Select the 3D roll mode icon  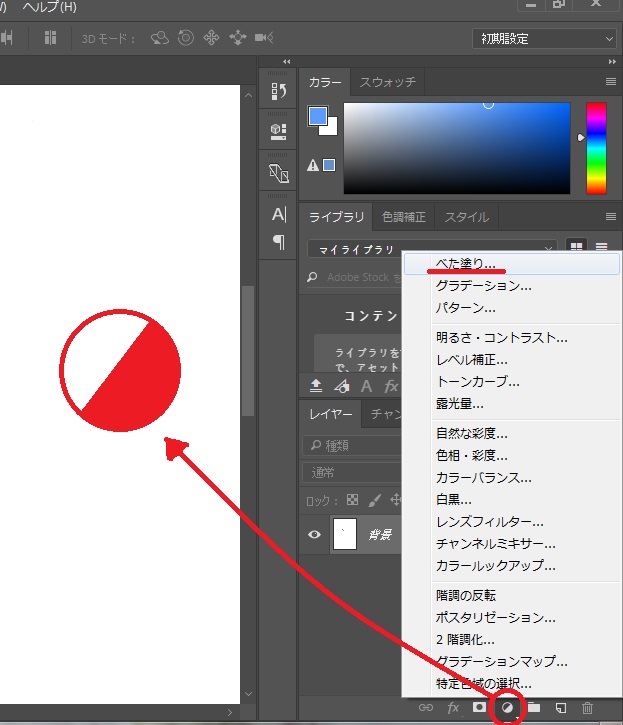click(185, 38)
